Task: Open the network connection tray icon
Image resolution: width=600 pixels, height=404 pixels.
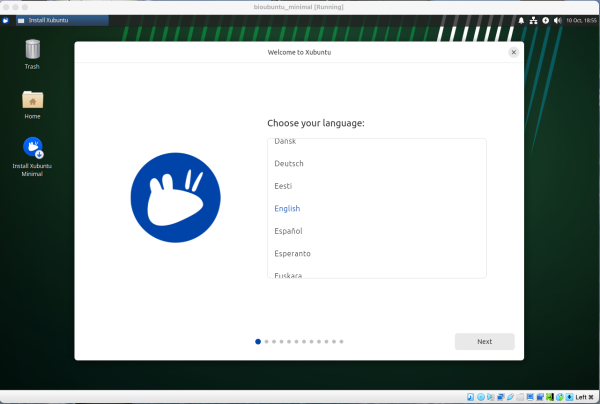Action: [533, 20]
